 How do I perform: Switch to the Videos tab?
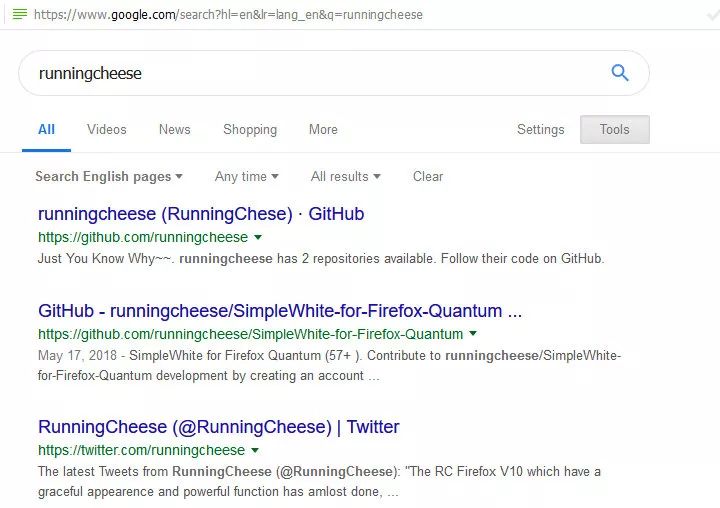pyautogui.click(x=107, y=130)
